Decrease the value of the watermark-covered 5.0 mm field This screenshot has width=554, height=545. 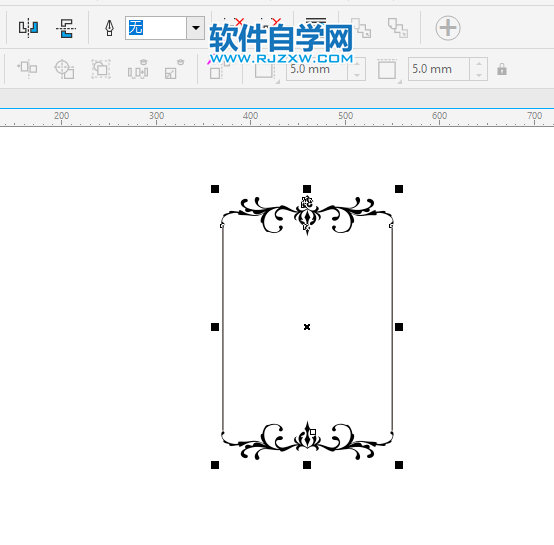tap(356, 75)
